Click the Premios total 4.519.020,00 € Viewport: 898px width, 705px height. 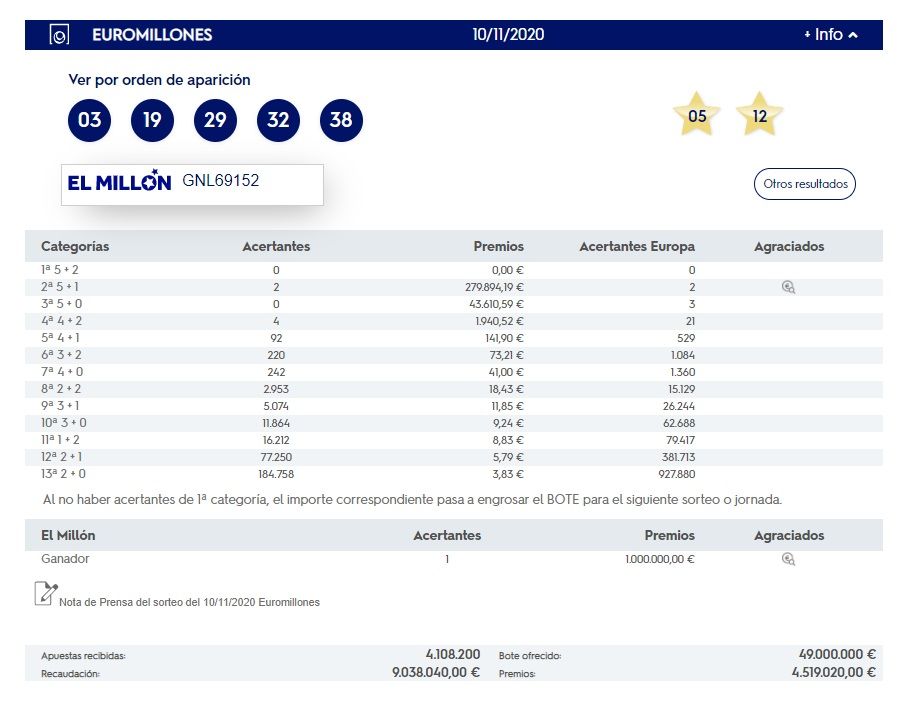pyautogui.click(x=834, y=672)
